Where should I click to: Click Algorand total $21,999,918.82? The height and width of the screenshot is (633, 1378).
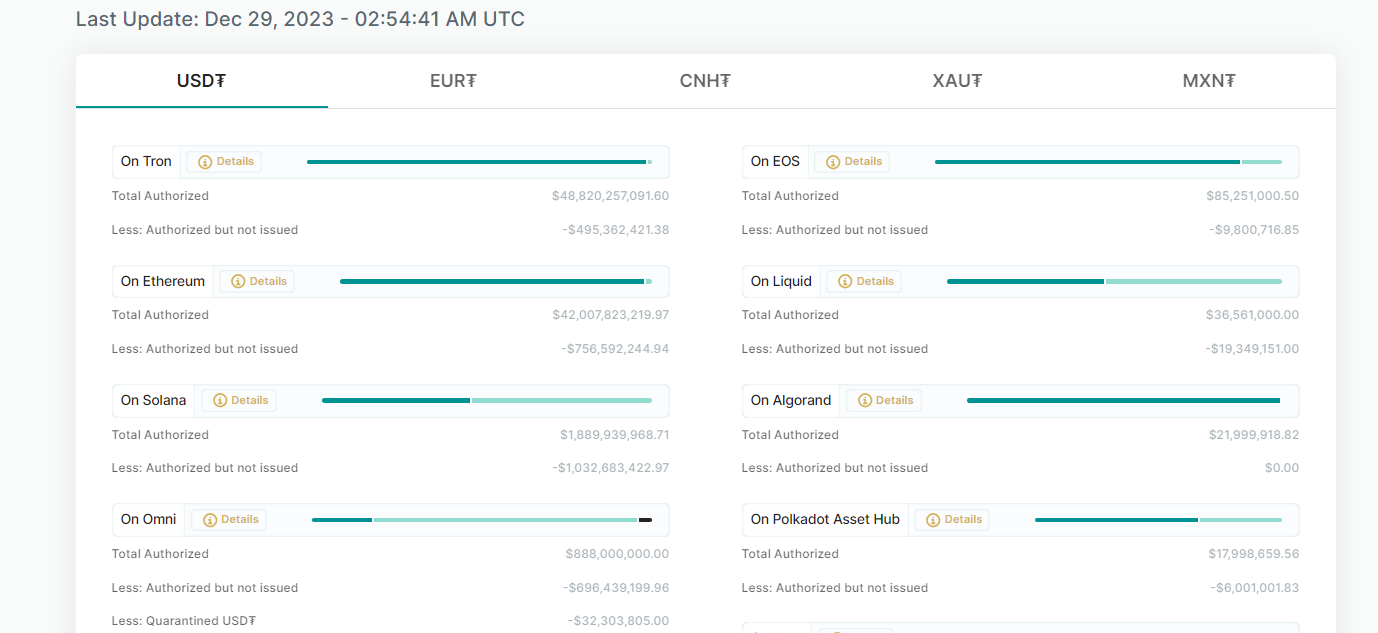pyautogui.click(x=1254, y=435)
